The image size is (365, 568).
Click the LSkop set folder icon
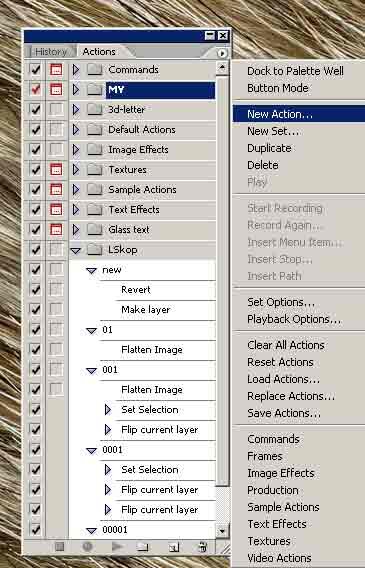coord(95,250)
